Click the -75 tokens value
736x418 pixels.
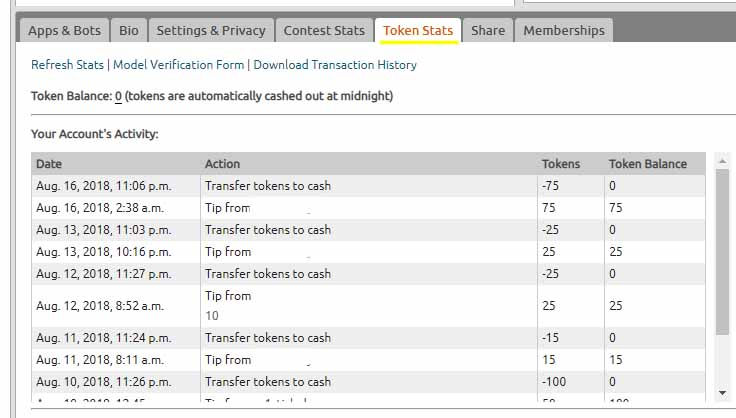[x=550, y=186]
